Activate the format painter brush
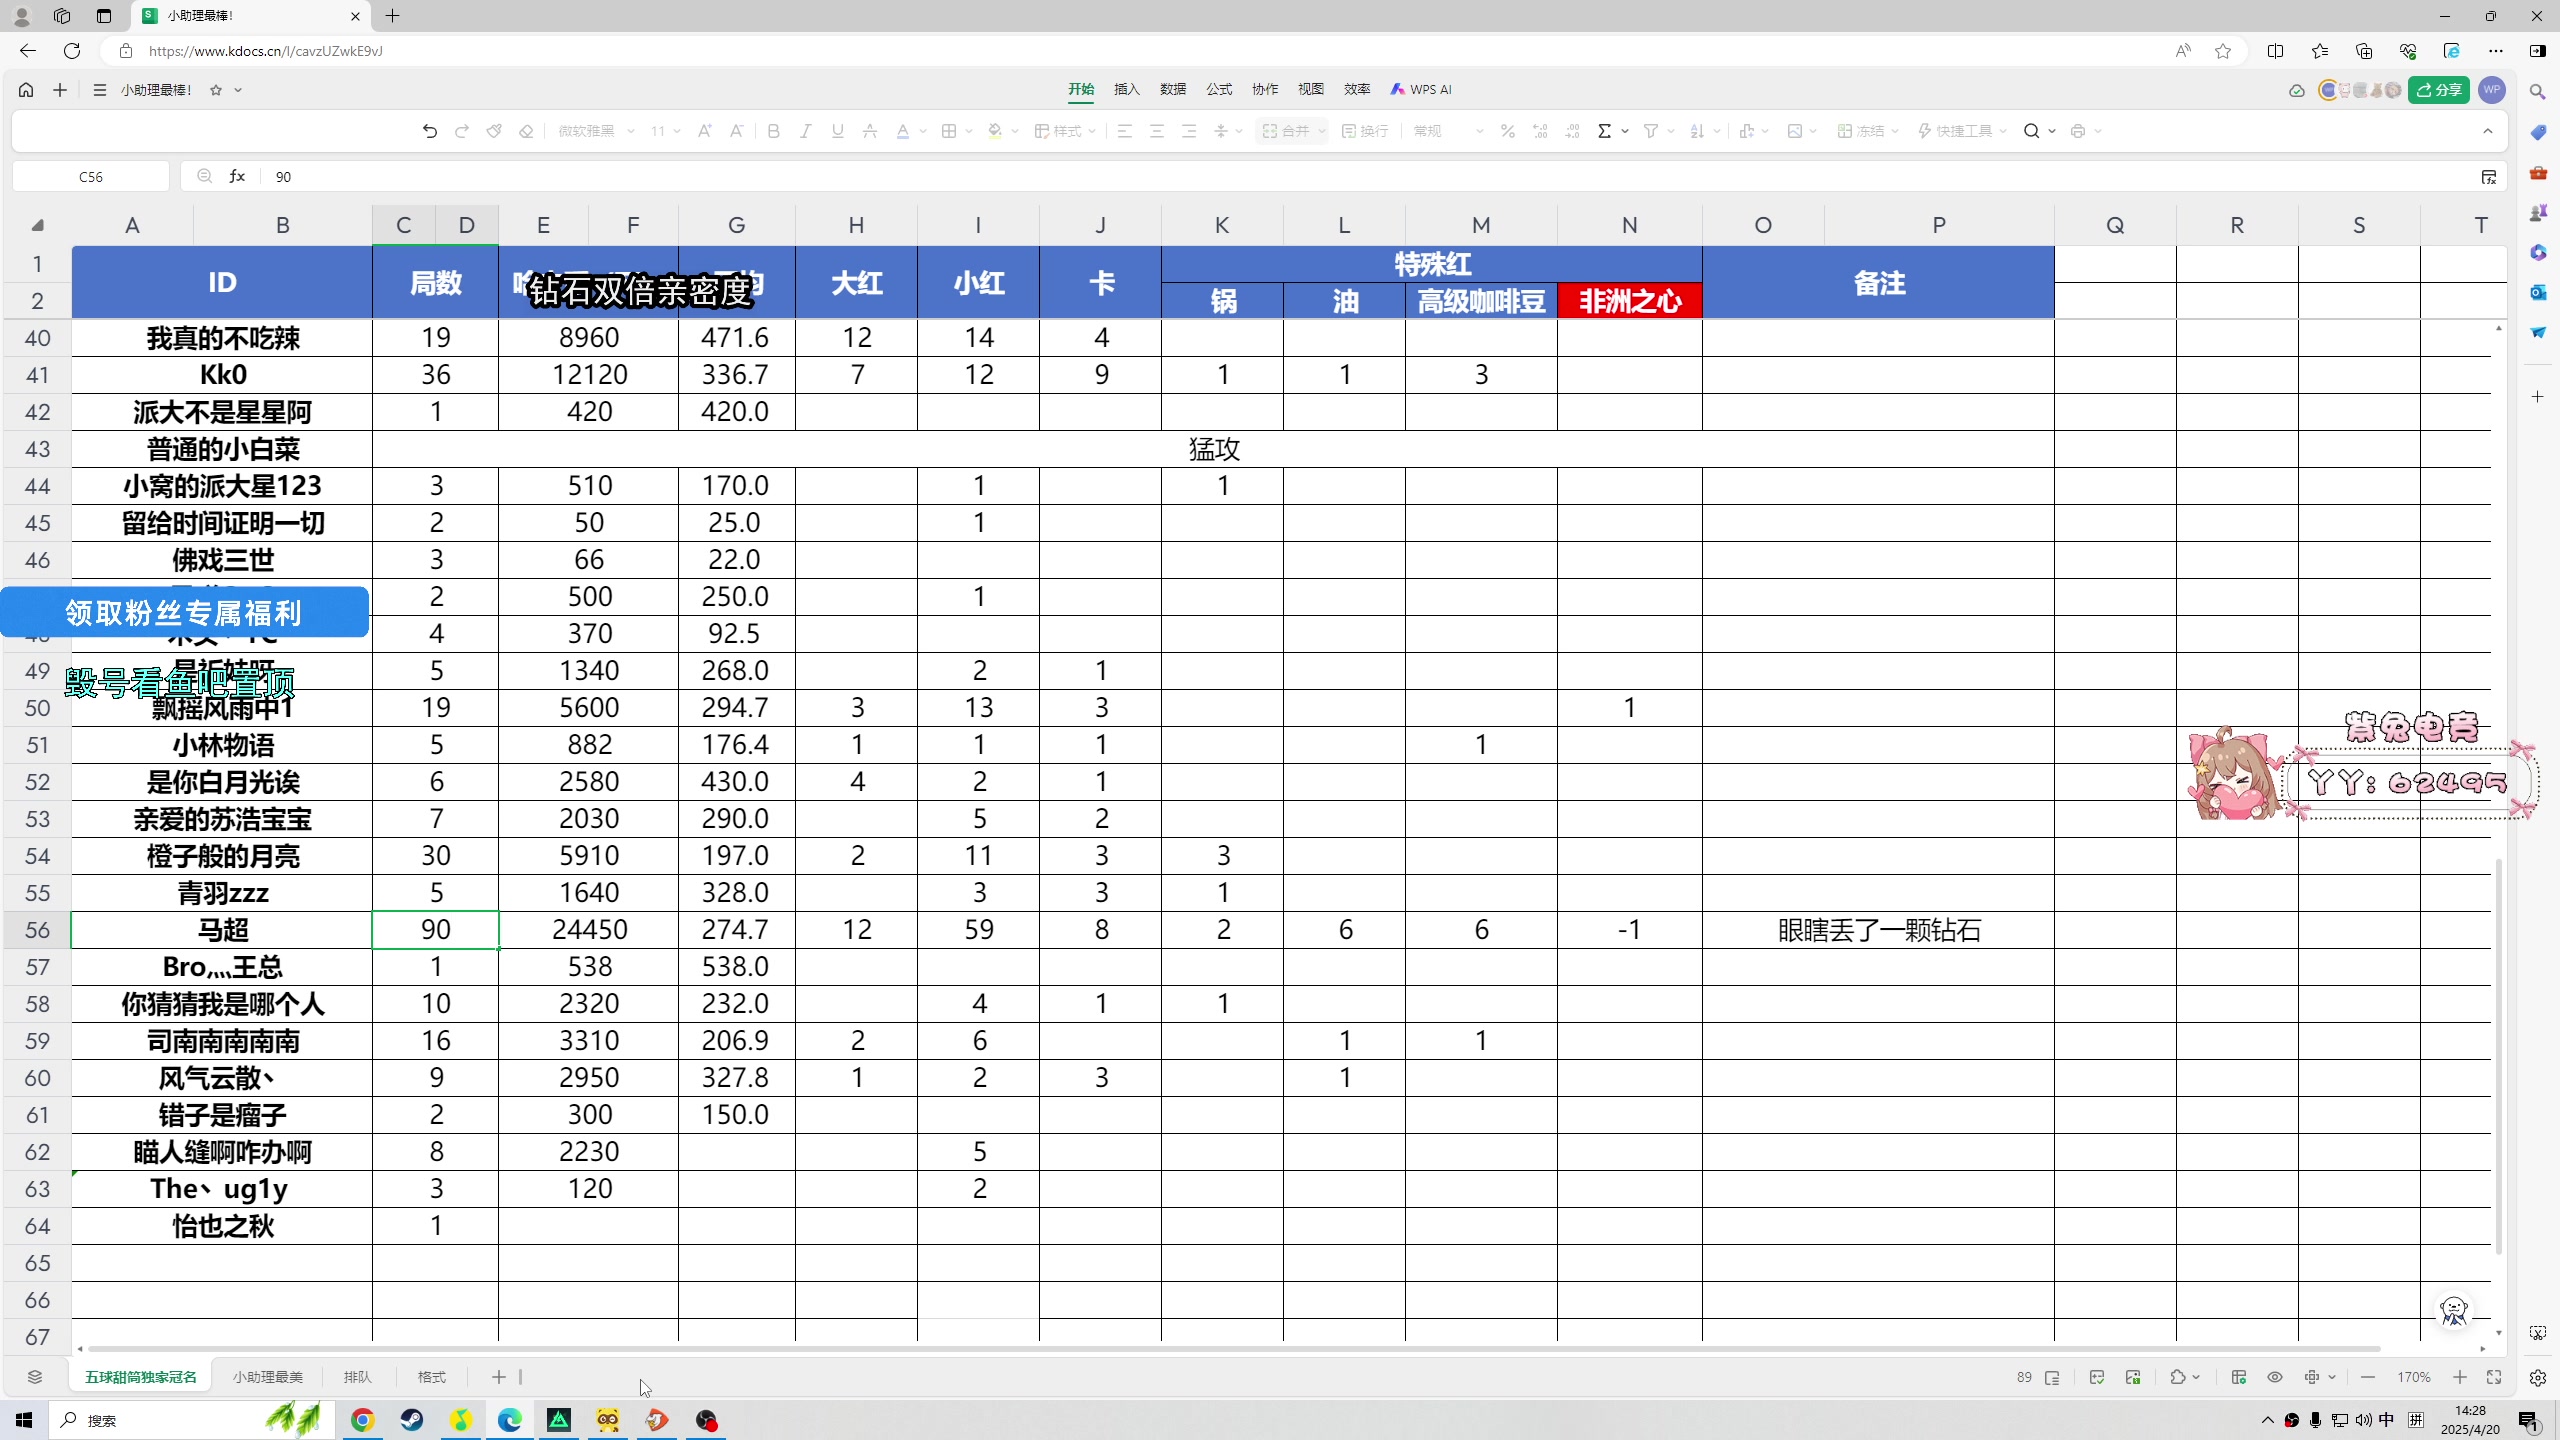Image resolution: width=2560 pixels, height=1440 pixels. (x=494, y=131)
